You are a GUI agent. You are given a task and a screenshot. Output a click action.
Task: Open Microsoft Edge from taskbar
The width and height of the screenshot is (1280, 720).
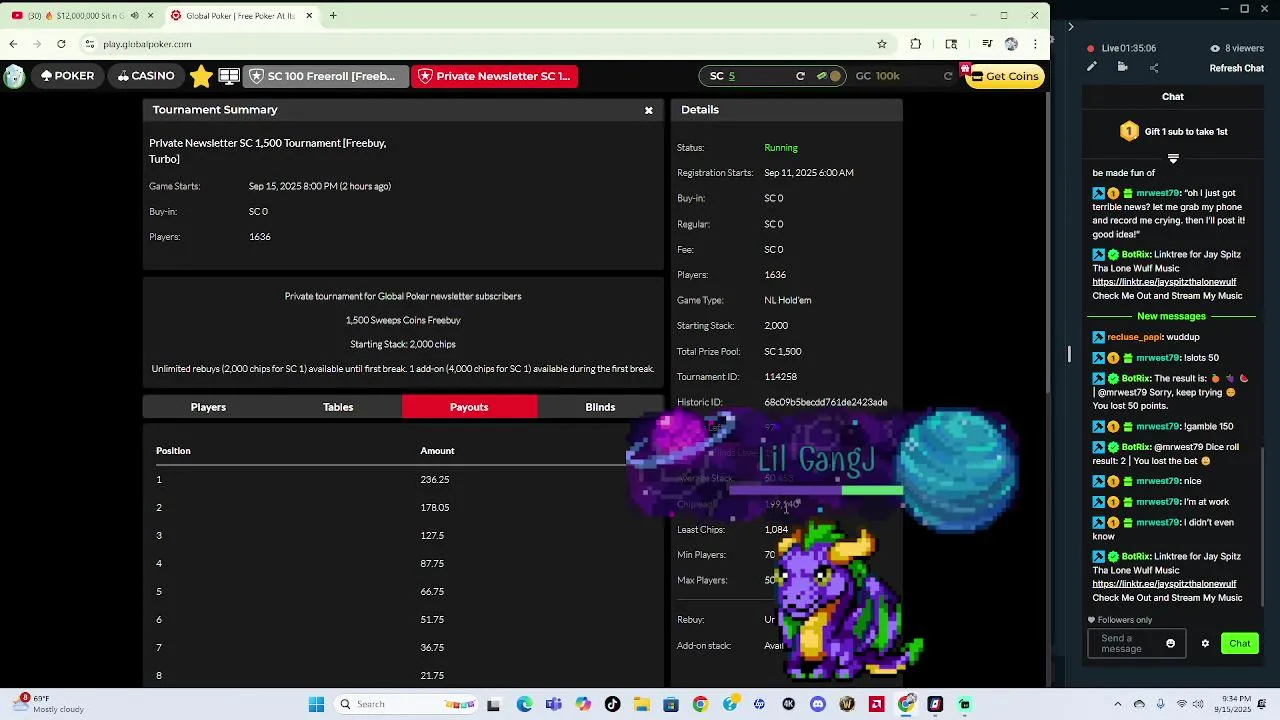524,704
